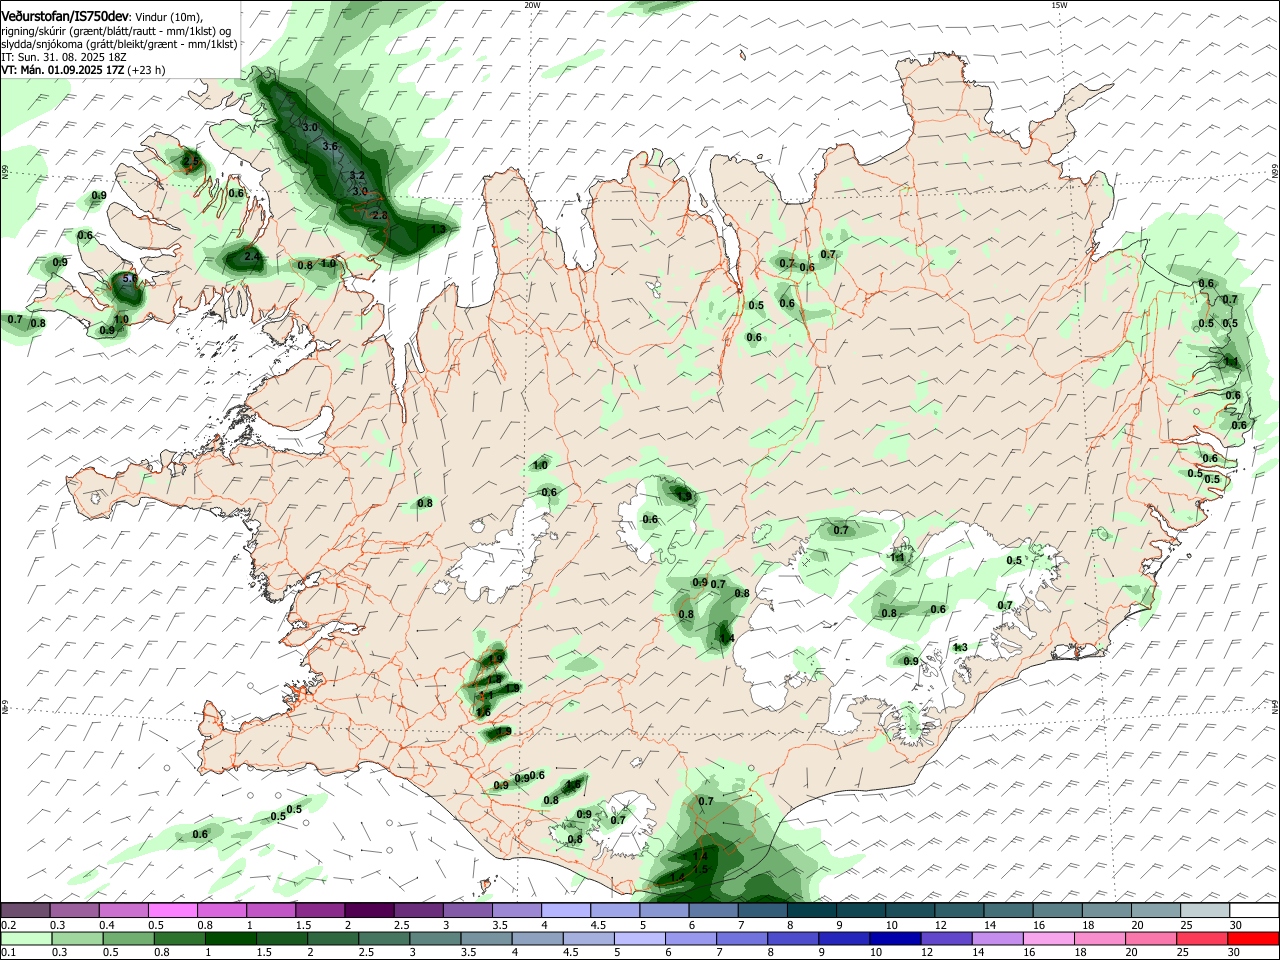
Task: Select the dusky purple 0.2 swatch starting the top row
Action: point(25,911)
